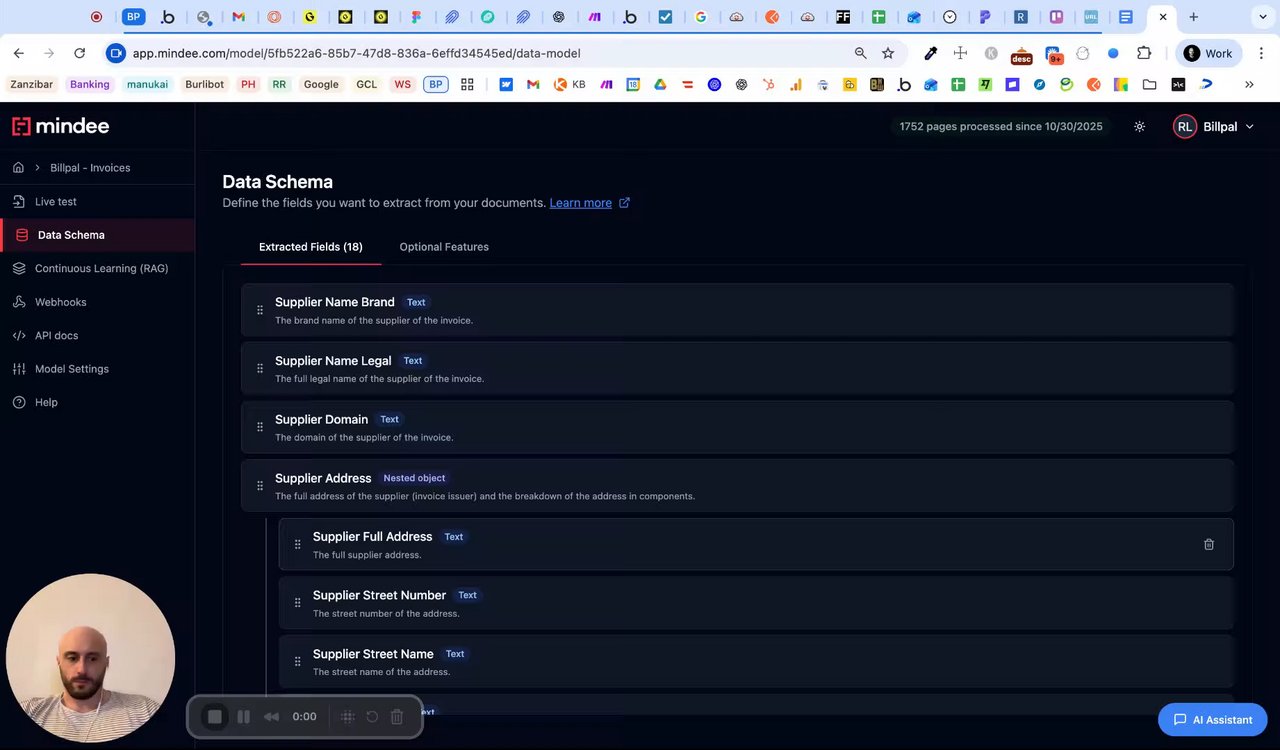
Task: Switch to the Optional Features tab
Action: click(444, 247)
